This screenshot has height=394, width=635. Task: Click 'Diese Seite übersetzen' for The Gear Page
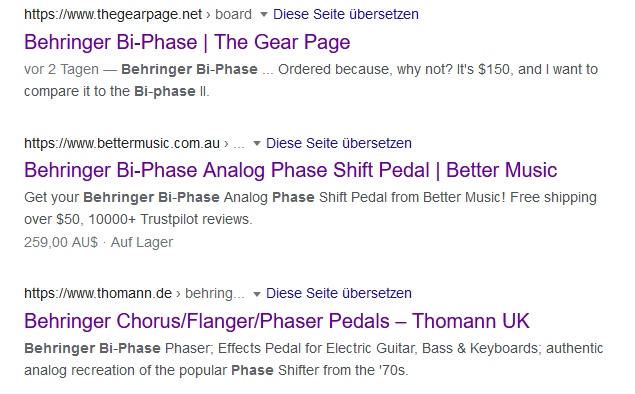pos(346,15)
